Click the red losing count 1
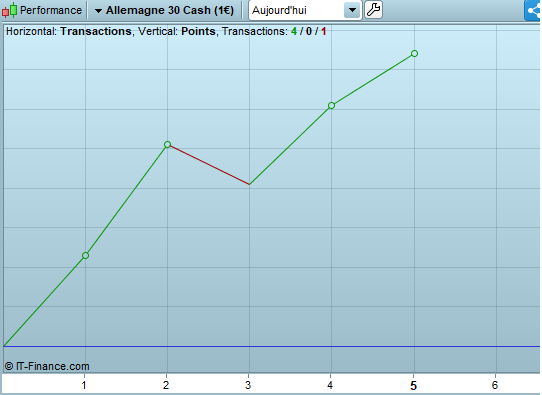Image resolution: width=542 pixels, height=395 pixels. point(324,31)
